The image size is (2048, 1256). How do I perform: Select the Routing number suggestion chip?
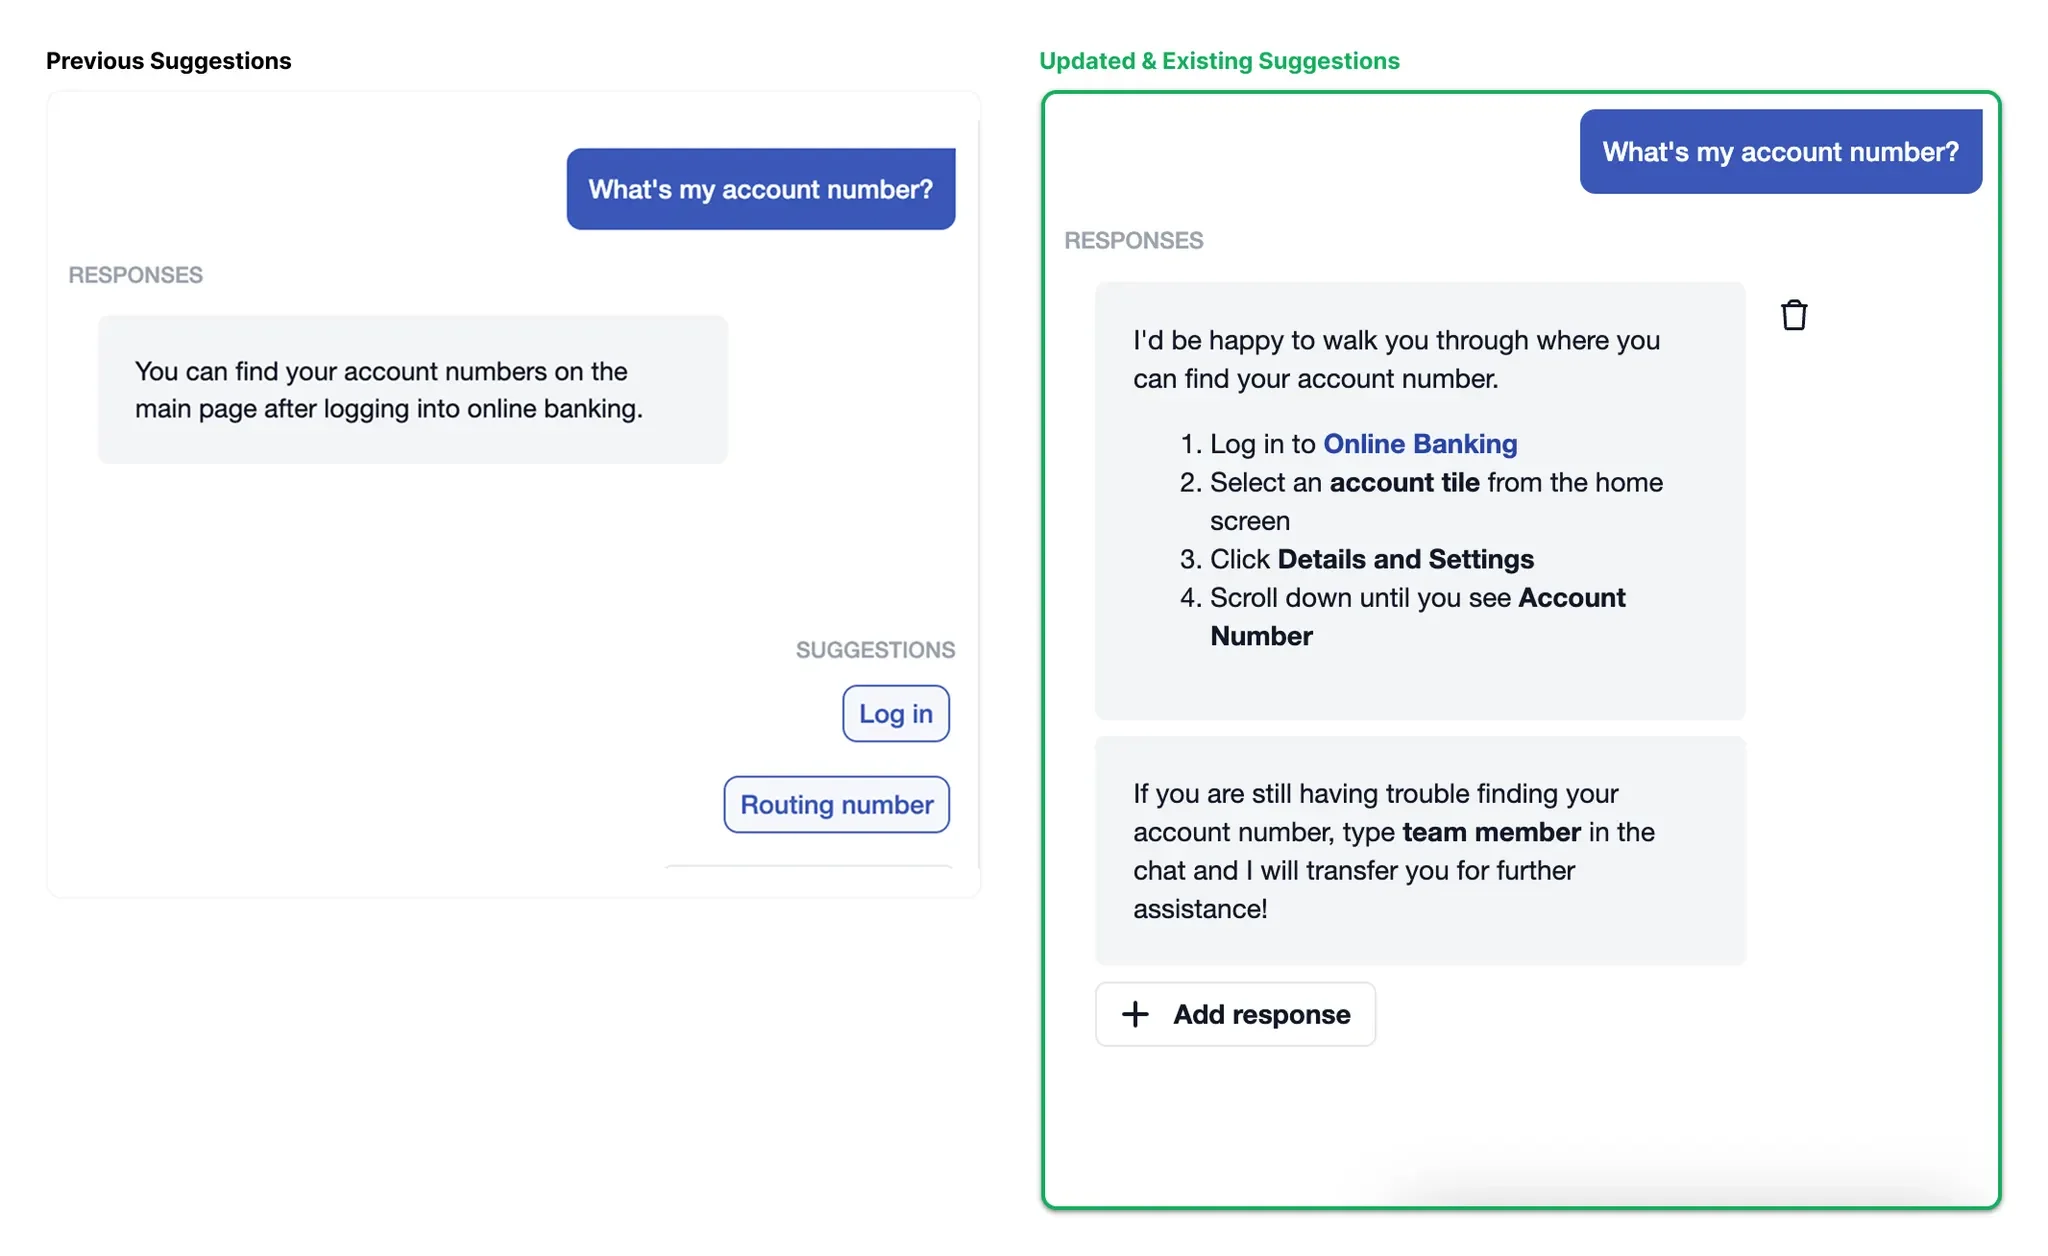(x=836, y=805)
